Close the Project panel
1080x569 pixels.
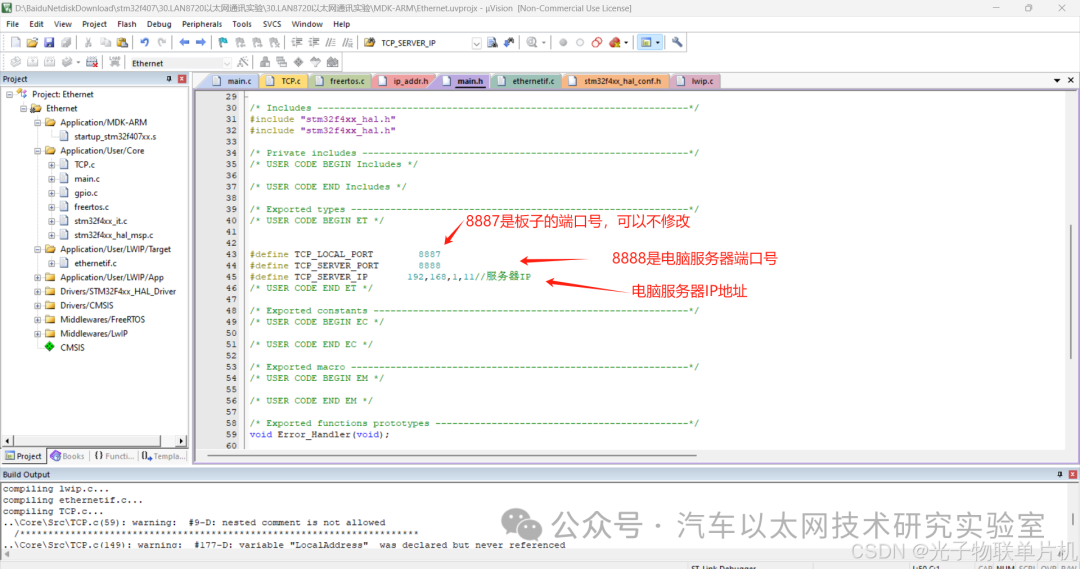182,79
